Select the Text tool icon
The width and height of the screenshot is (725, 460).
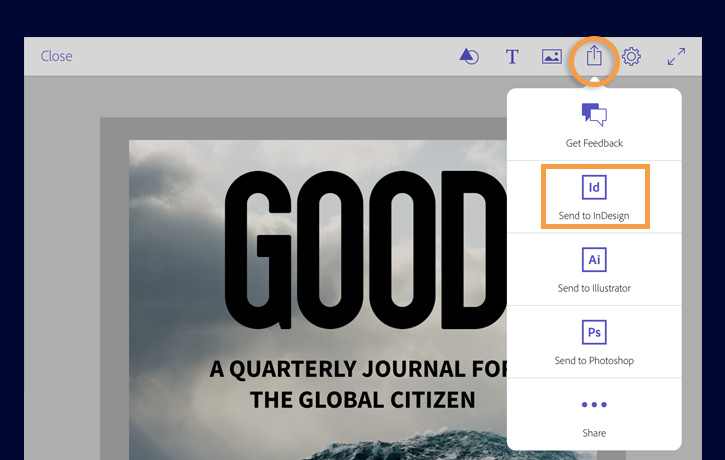click(512, 57)
